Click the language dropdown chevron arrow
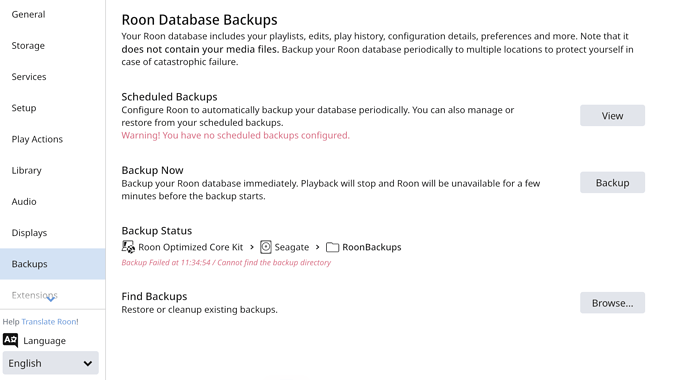The width and height of the screenshot is (690, 380). tap(88, 363)
